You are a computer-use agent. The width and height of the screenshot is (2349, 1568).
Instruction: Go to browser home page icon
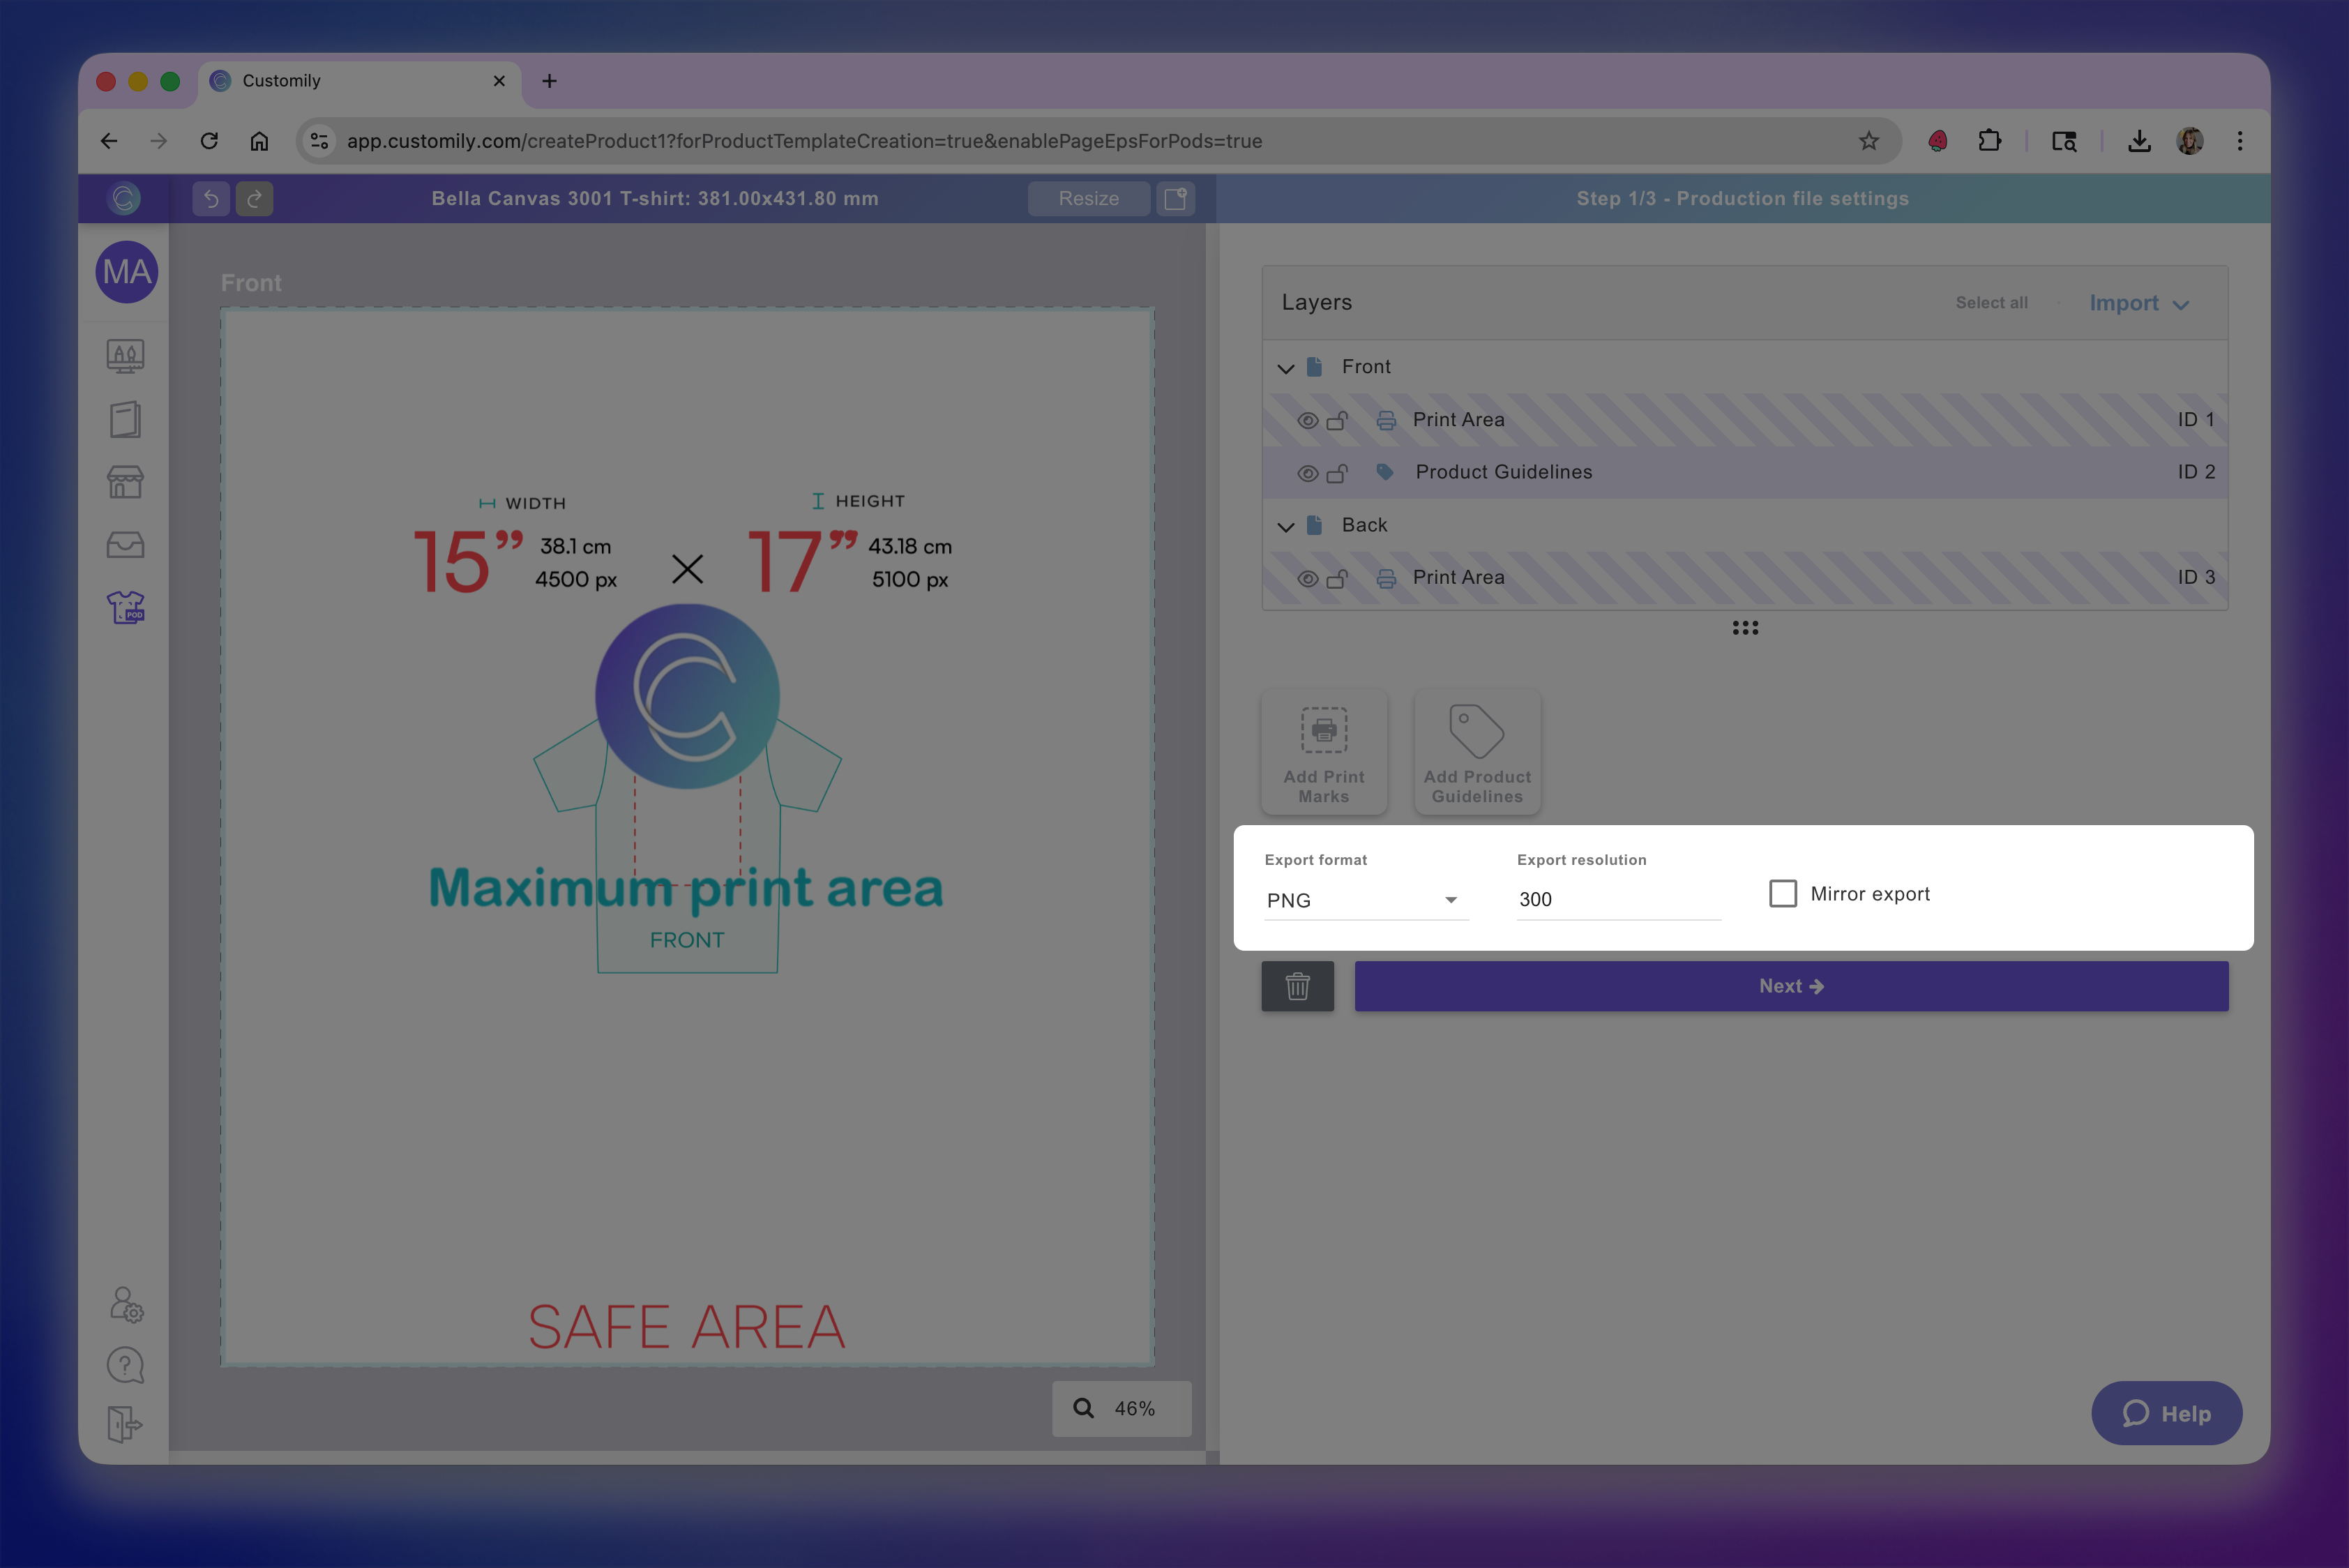tap(259, 141)
